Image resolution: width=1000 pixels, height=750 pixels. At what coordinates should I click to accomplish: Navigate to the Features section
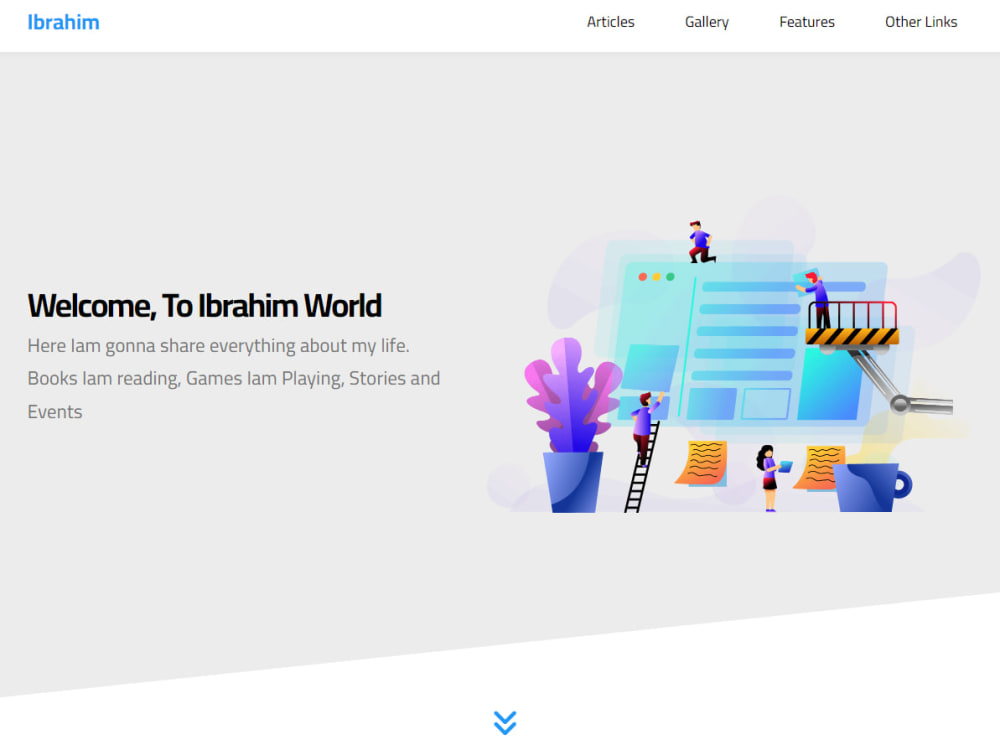pyautogui.click(x=807, y=22)
